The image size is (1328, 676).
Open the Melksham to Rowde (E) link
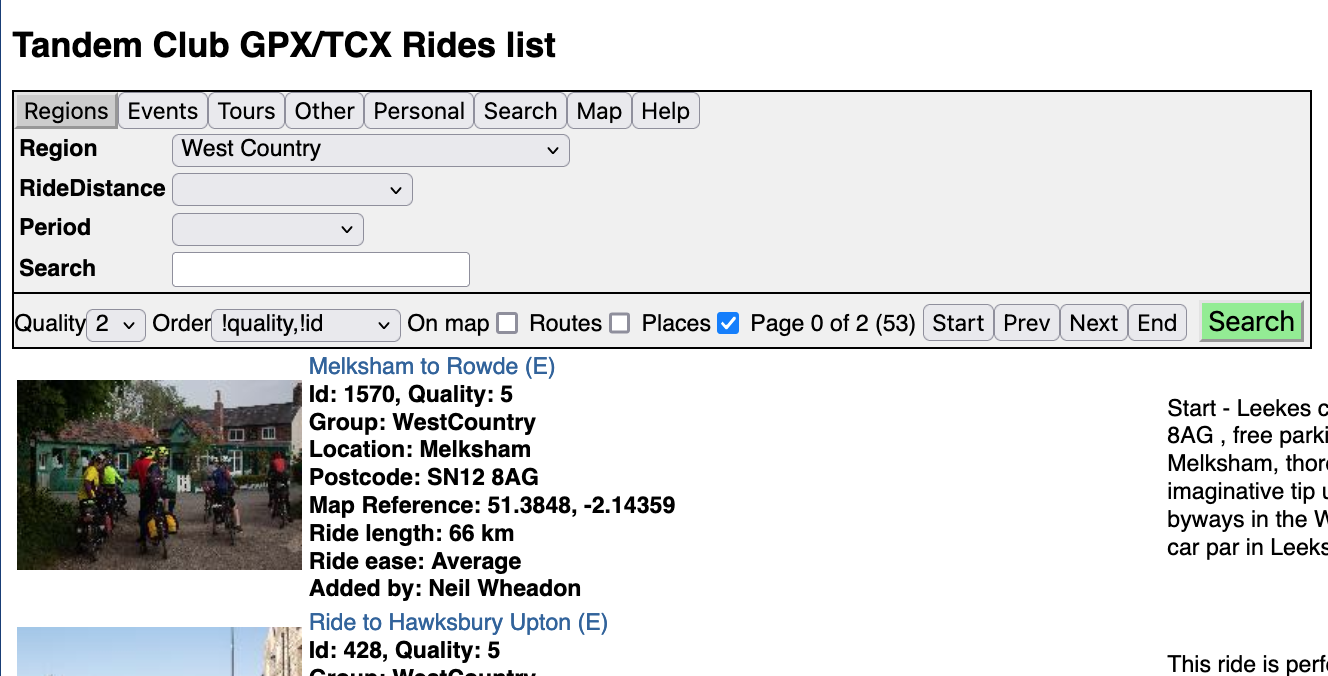[x=431, y=366]
